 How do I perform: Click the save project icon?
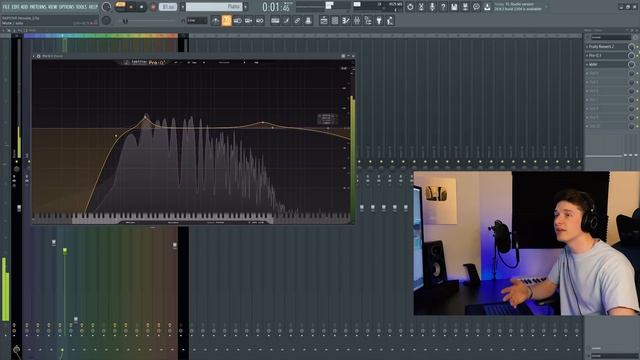coord(454,7)
